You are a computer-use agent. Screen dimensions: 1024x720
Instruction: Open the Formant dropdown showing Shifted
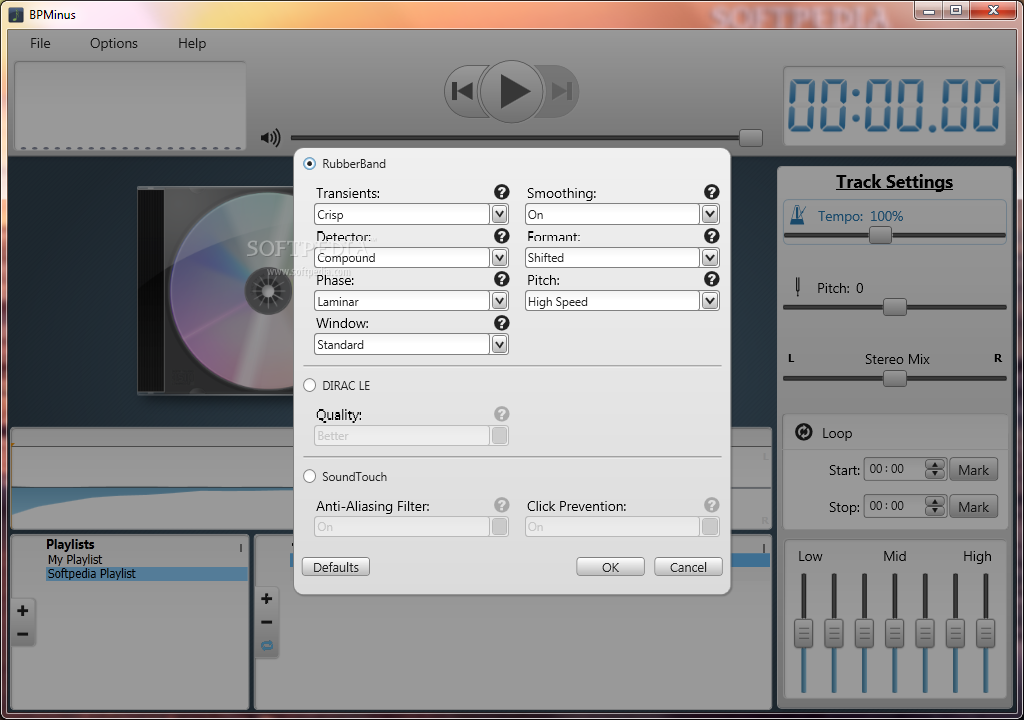point(622,257)
